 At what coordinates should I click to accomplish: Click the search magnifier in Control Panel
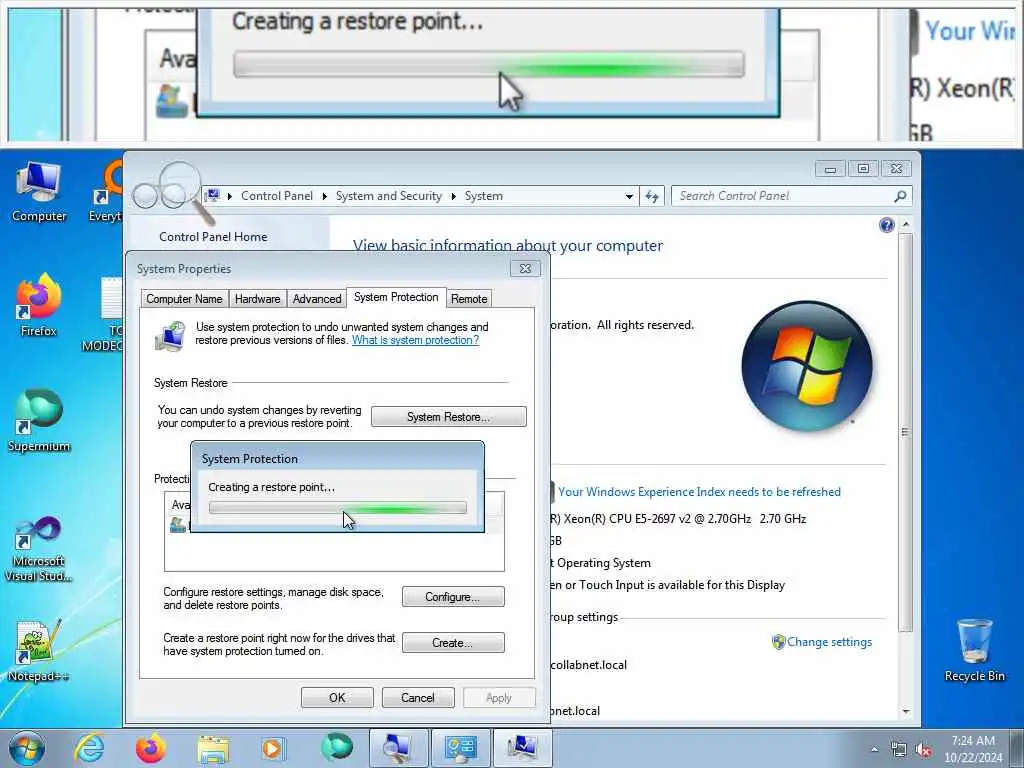[900, 196]
